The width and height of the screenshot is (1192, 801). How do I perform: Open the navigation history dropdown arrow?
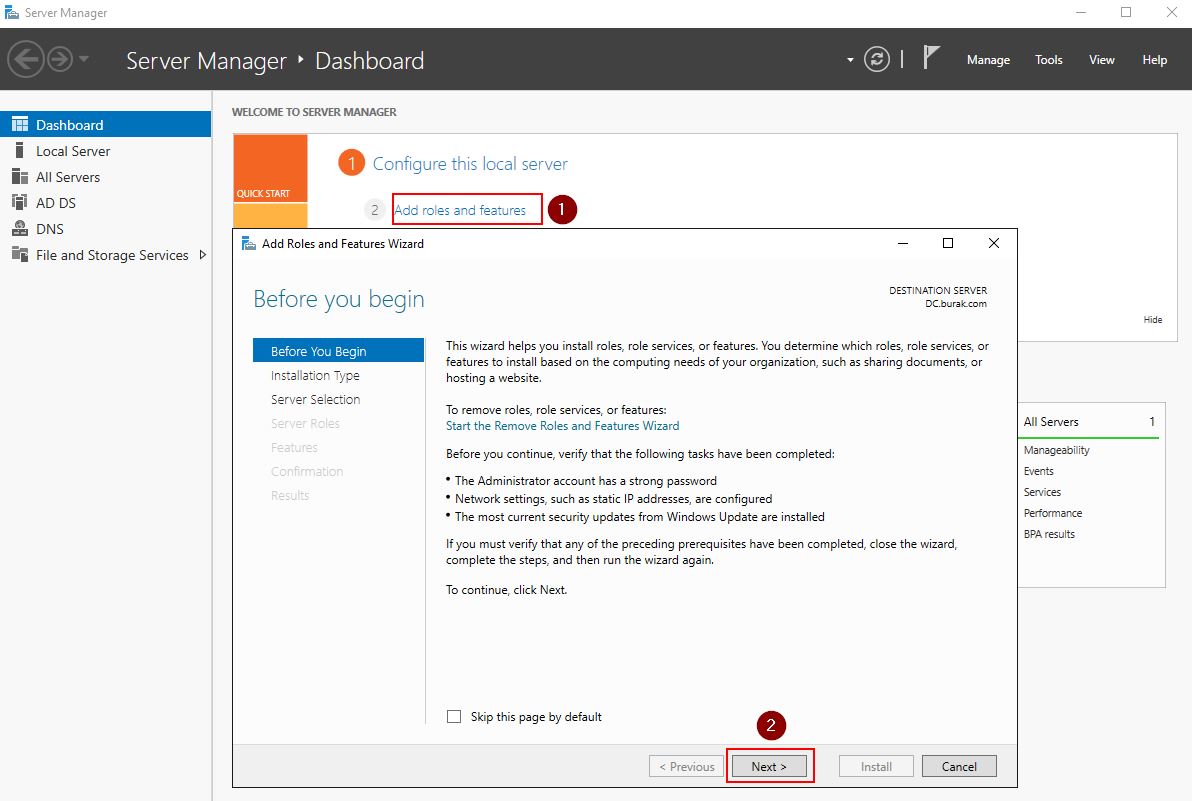click(84, 59)
